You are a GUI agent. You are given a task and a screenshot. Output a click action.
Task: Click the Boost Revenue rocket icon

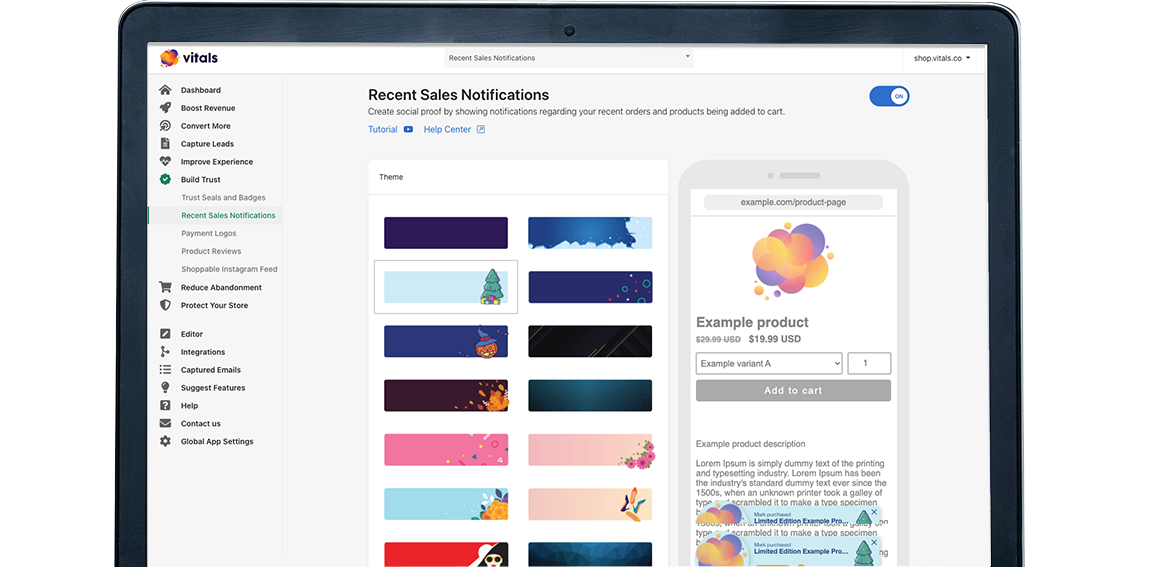(165, 108)
